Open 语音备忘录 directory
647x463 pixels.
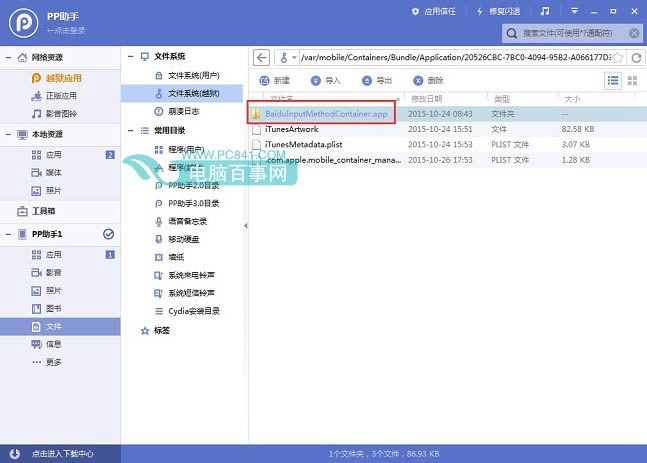pos(181,221)
